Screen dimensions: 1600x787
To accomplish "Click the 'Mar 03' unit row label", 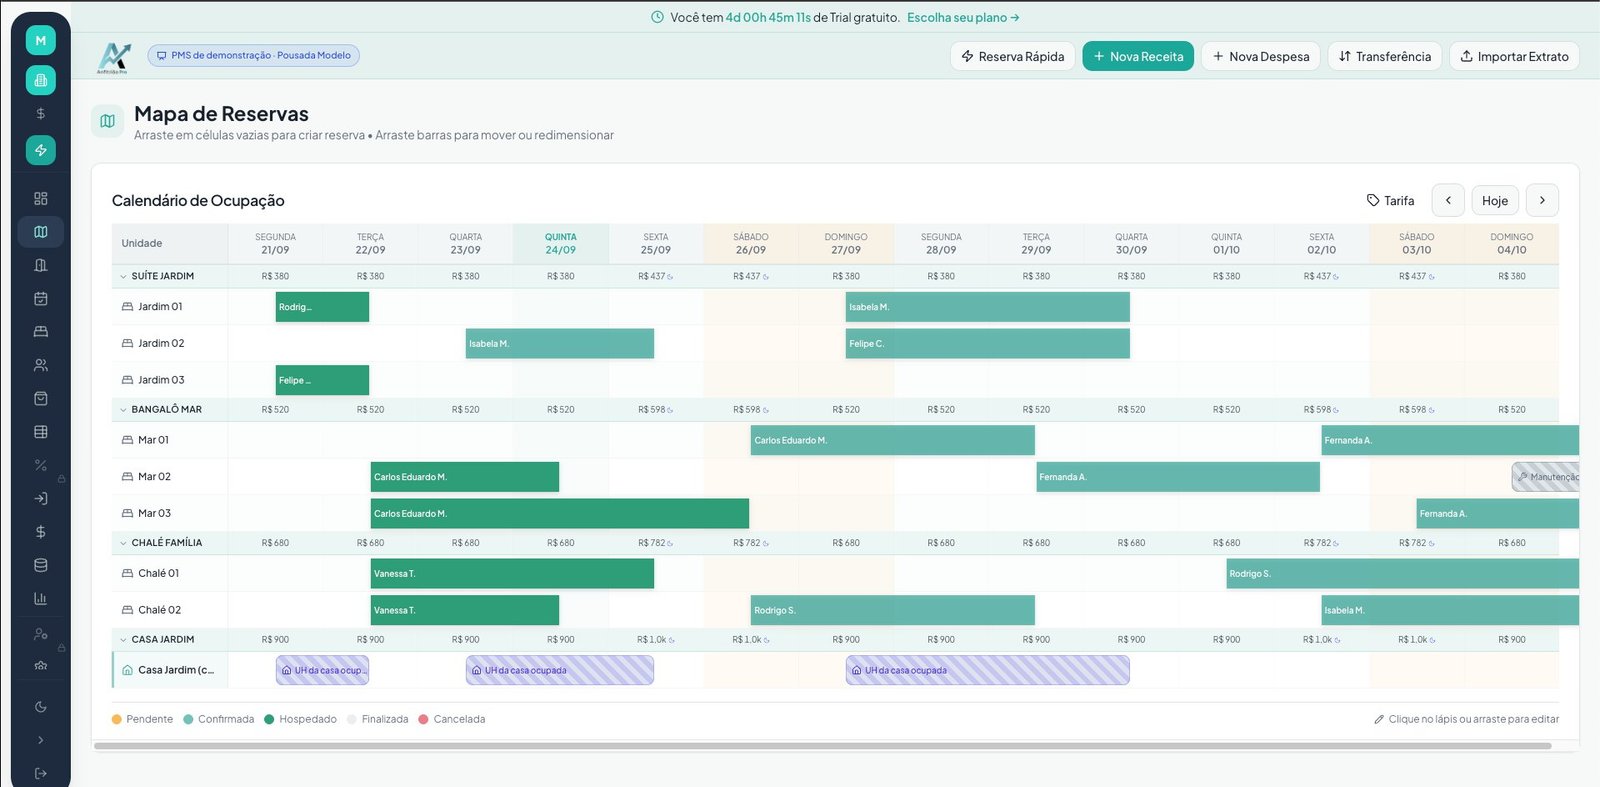I will coord(154,513).
